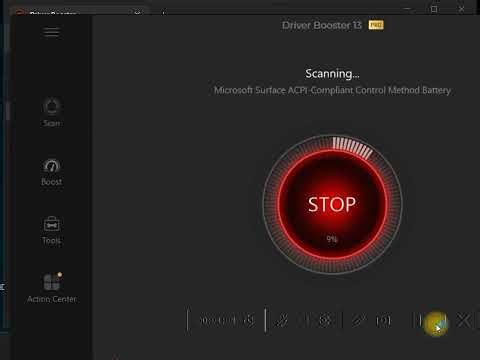
Task: Maximize the Driver Booster window
Action: [434, 9]
